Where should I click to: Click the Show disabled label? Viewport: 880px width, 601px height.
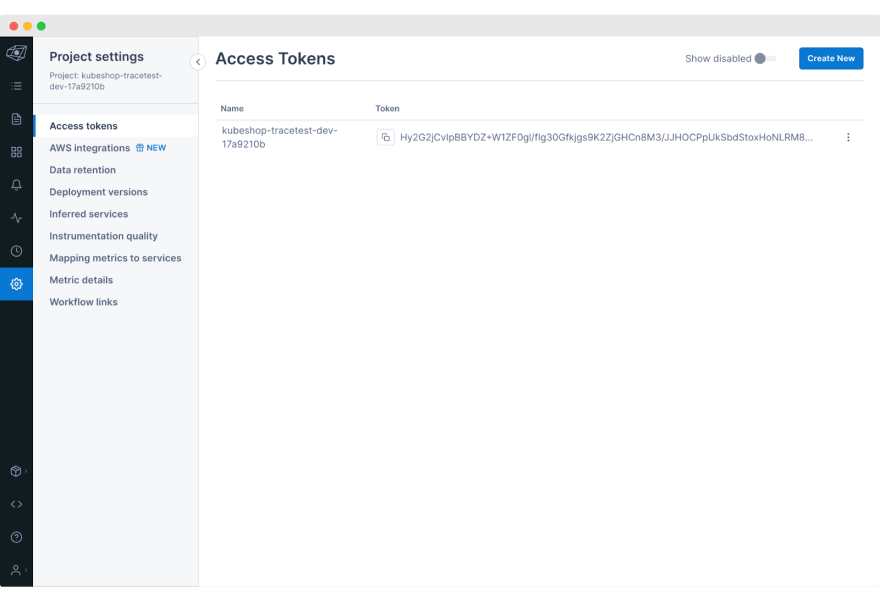(x=718, y=58)
